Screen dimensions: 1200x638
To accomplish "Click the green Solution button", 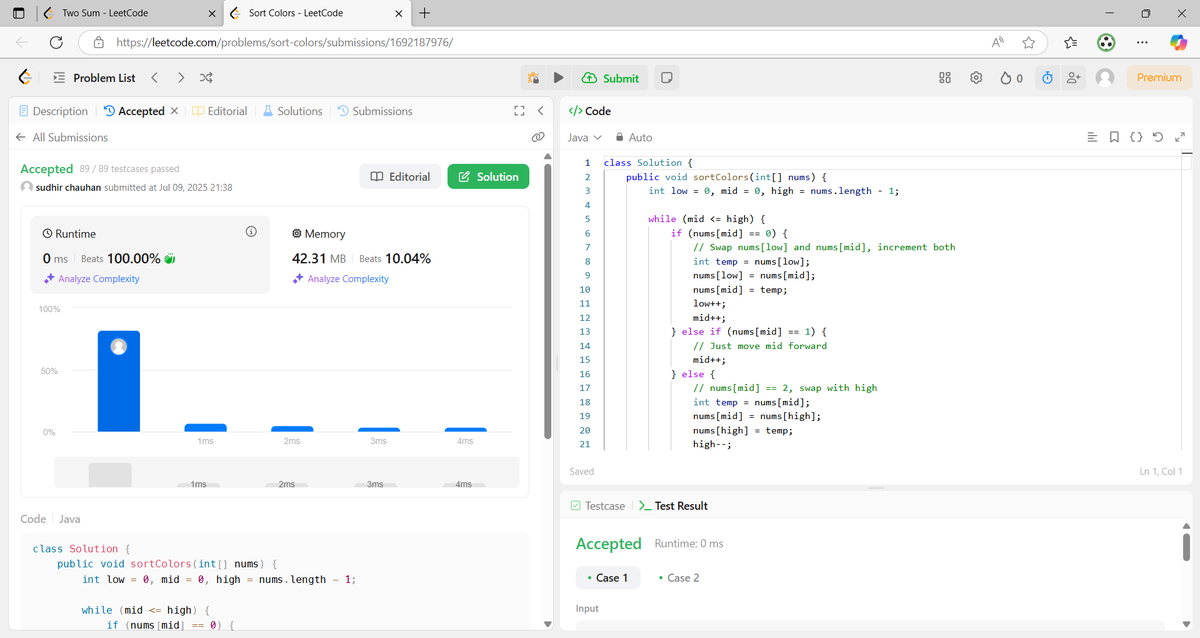I will (x=488, y=177).
